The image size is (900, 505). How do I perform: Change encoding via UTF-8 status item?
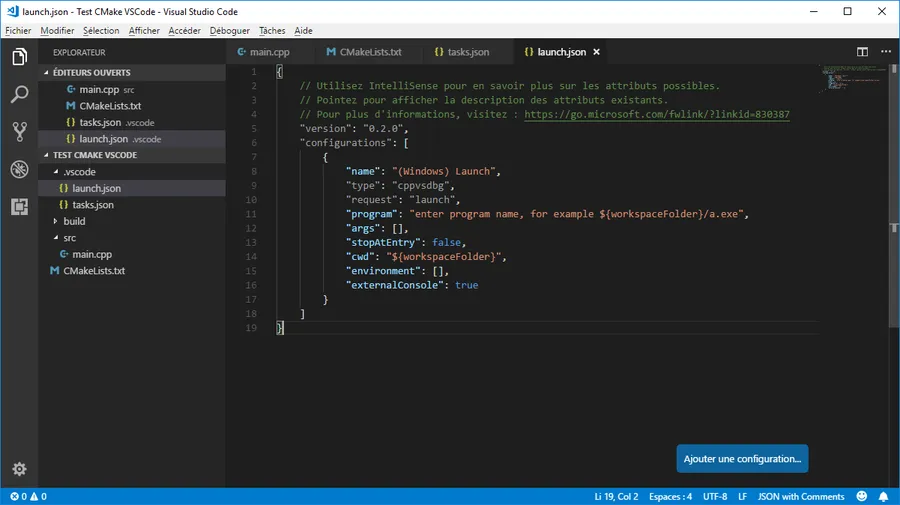tap(715, 496)
